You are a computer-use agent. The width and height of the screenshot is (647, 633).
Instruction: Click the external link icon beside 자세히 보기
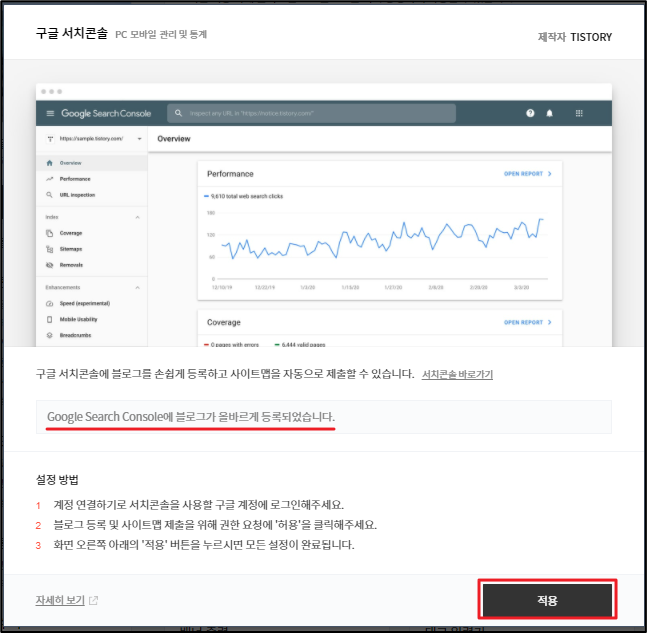[x=94, y=600]
